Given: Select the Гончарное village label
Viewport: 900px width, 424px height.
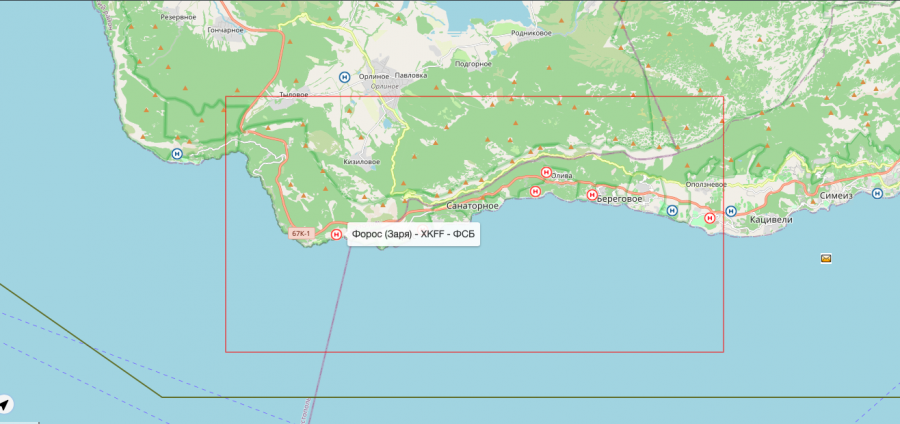Looking at the screenshot, I should 224,30.
